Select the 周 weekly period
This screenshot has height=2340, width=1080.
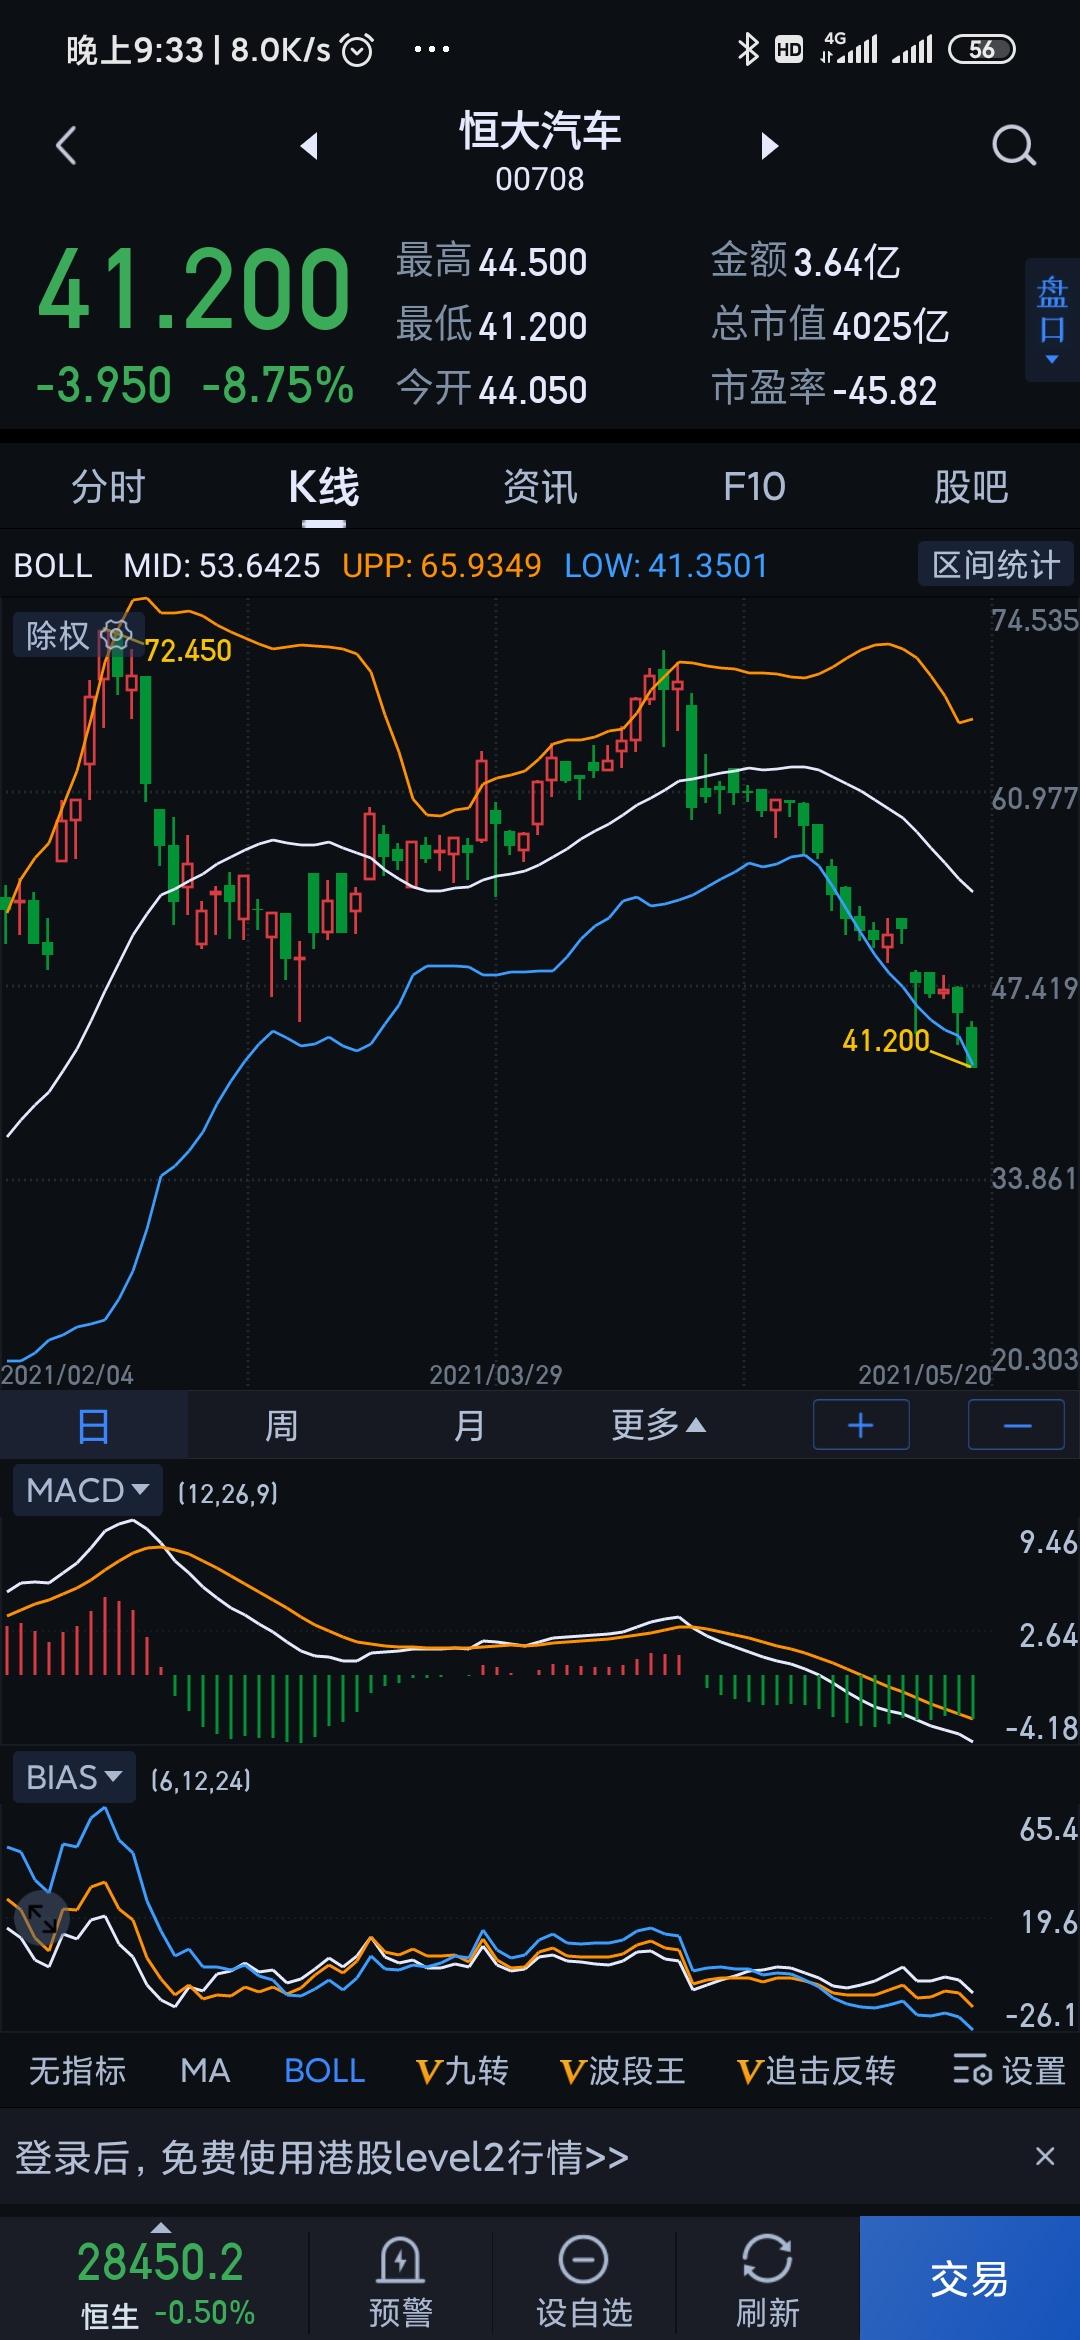click(281, 1425)
